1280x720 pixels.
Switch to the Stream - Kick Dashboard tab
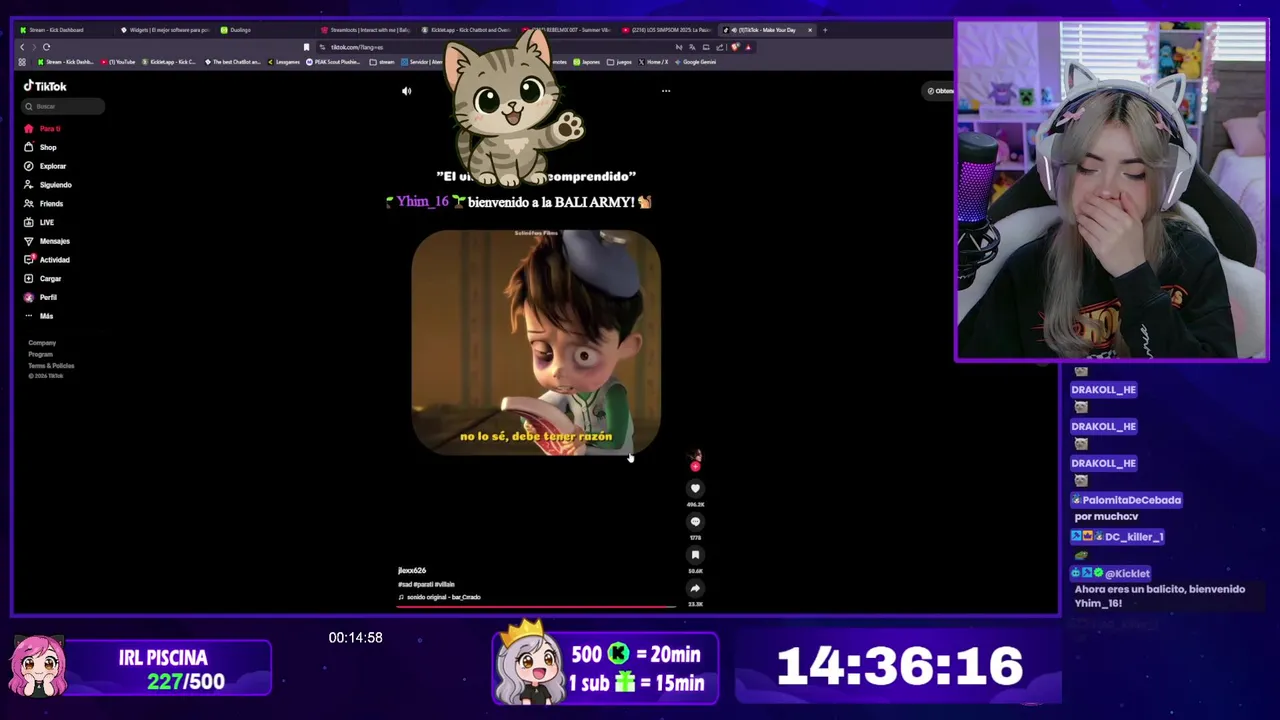tap(57, 30)
